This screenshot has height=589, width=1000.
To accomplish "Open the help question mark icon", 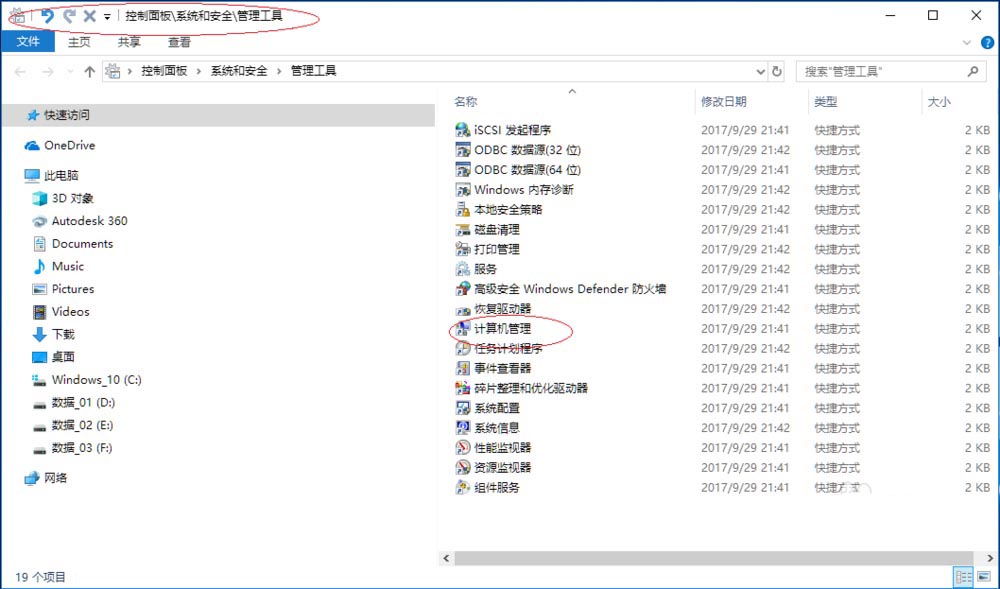I will coord(987,43).
